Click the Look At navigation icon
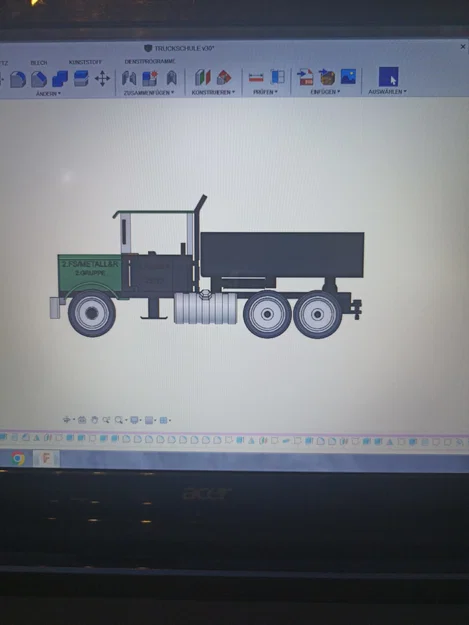 82,420
